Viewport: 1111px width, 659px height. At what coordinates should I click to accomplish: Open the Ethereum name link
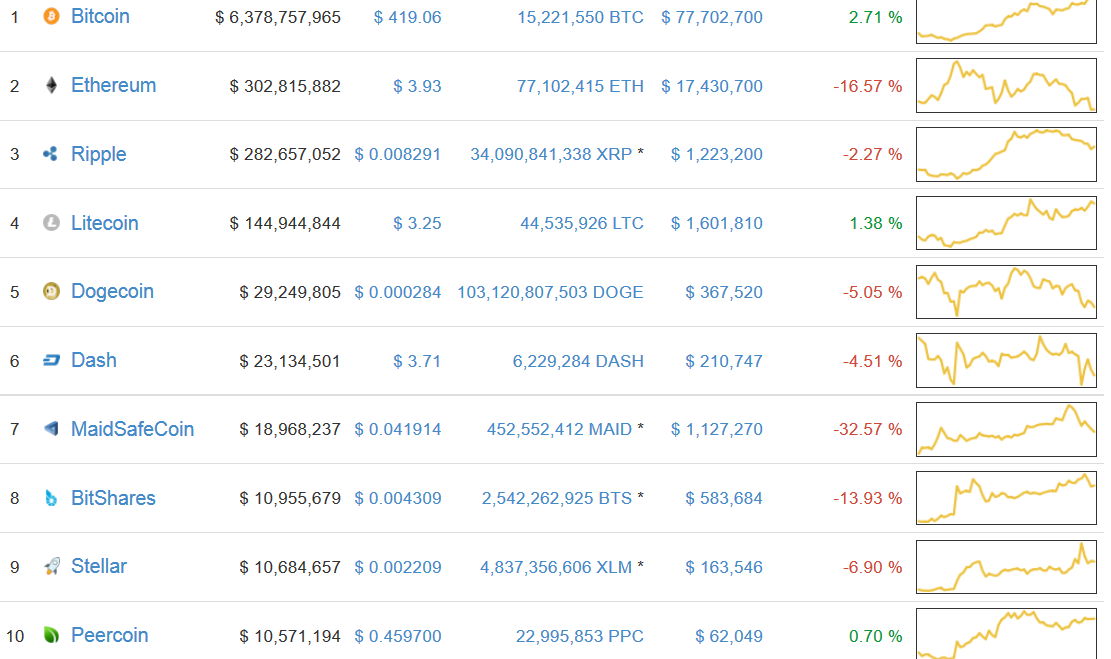coord(113,85)
